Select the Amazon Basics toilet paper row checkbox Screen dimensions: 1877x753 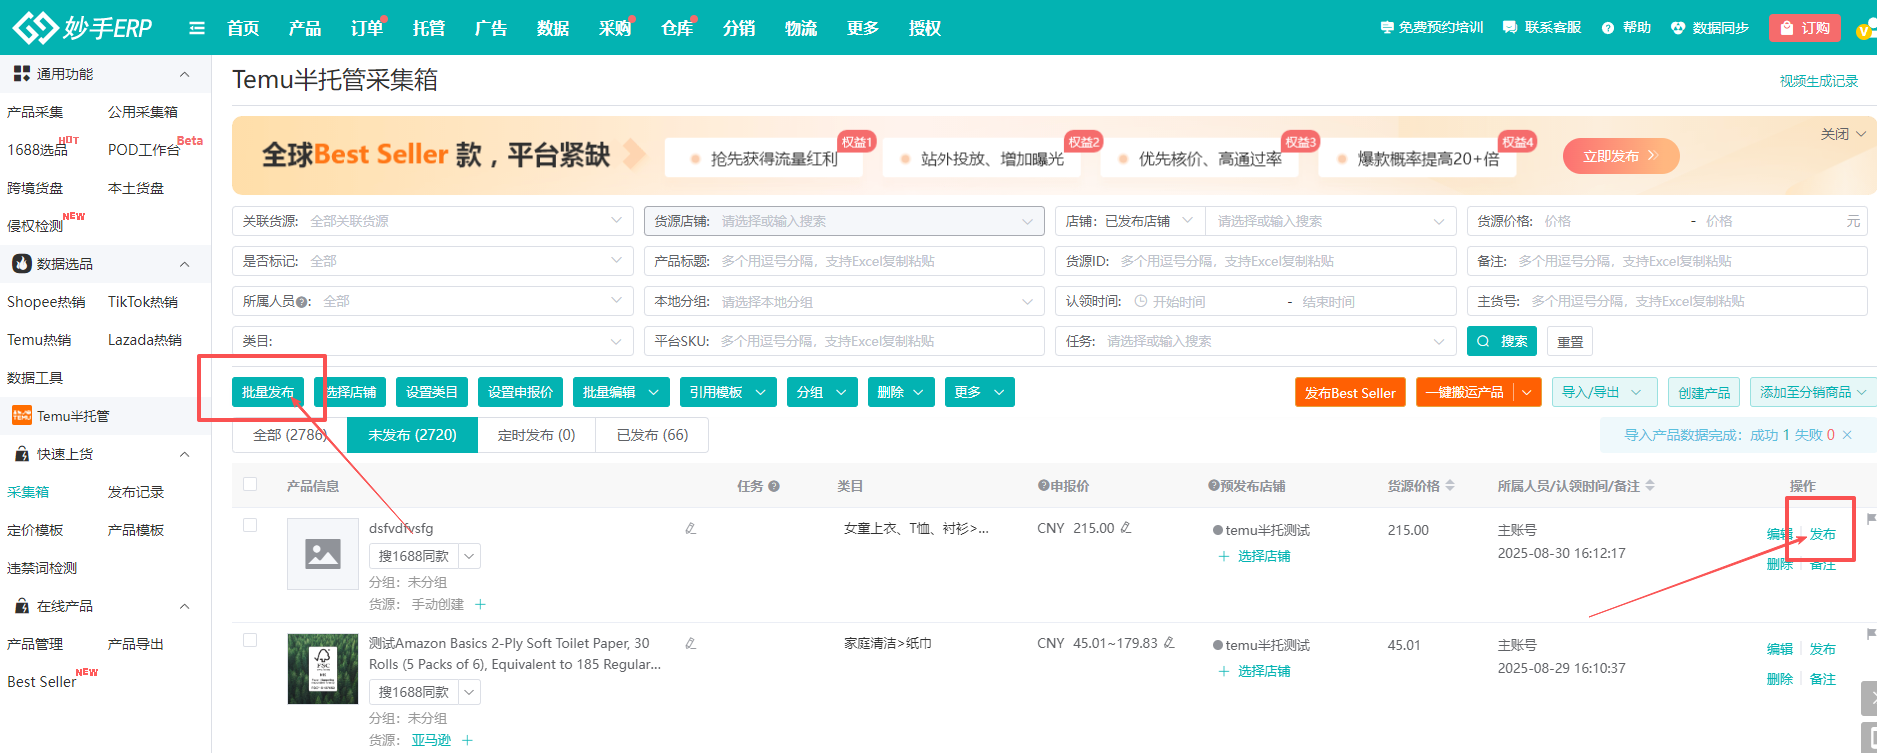250,641
